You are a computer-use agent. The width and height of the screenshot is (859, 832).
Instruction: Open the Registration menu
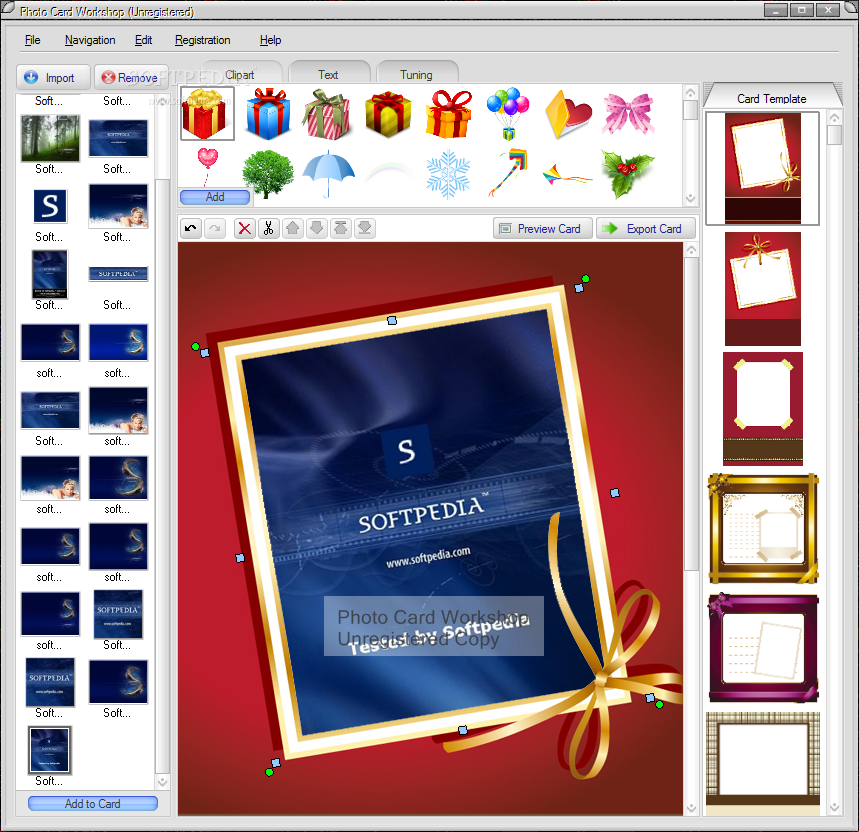coord(203,40)
